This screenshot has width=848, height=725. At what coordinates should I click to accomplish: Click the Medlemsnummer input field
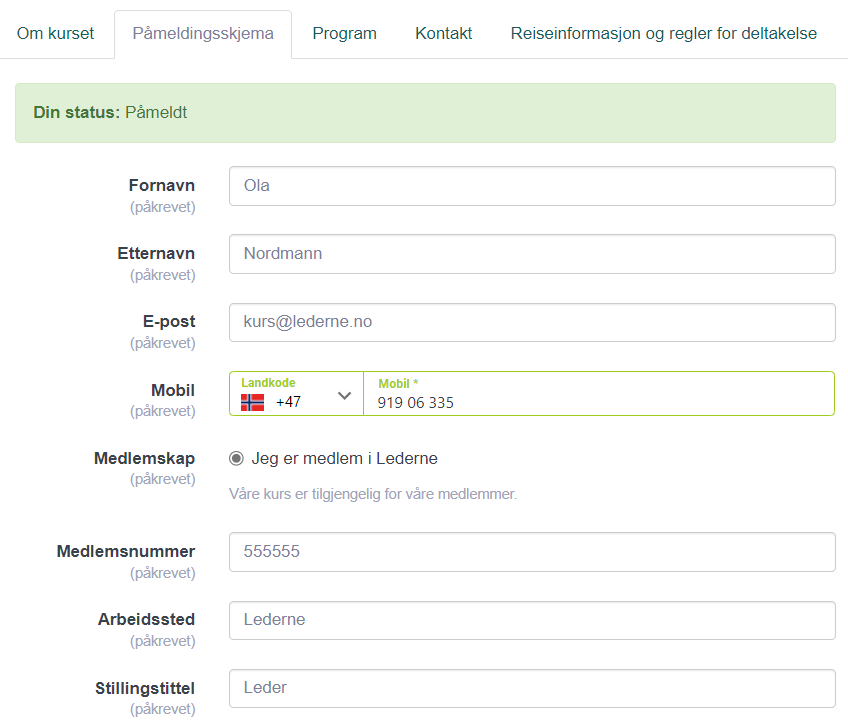(532, 552)
